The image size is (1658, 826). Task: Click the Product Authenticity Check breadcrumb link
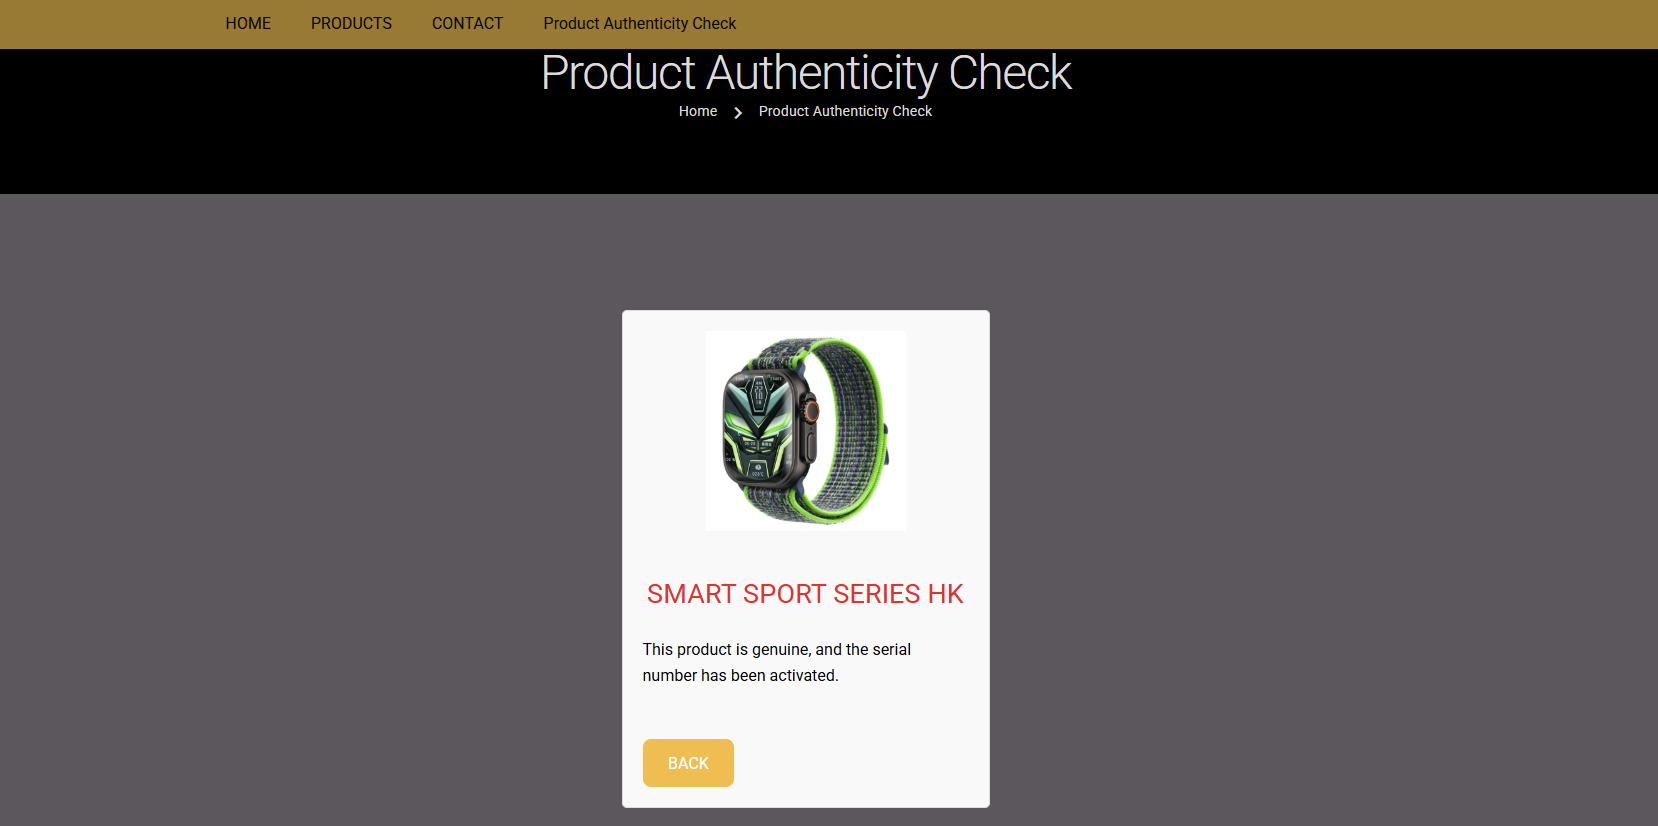pos(845,111)
